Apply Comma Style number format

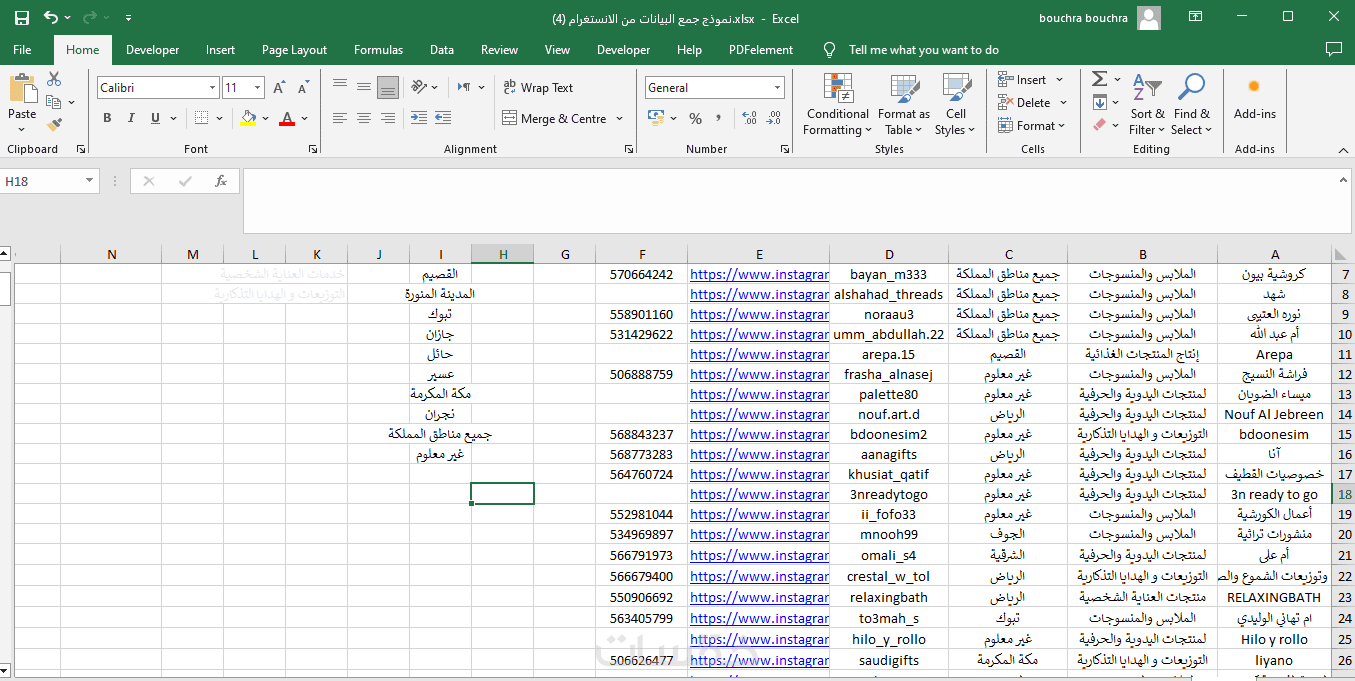click(x=719, y=118)
